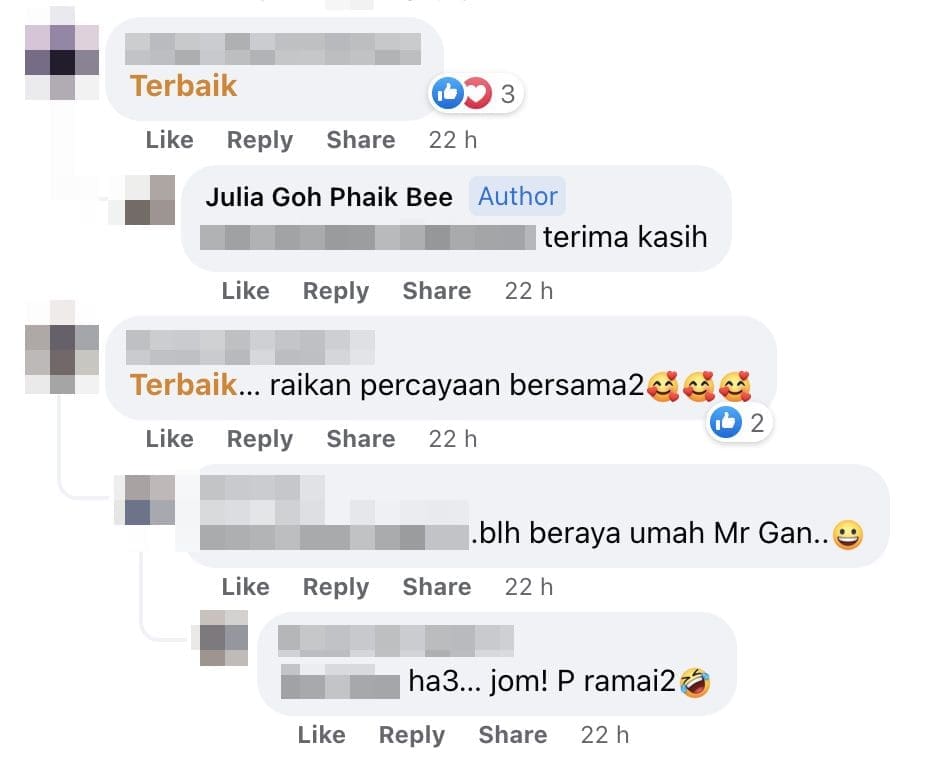
Task: Like the first Terbaik comment
Action: click(170, 140)
